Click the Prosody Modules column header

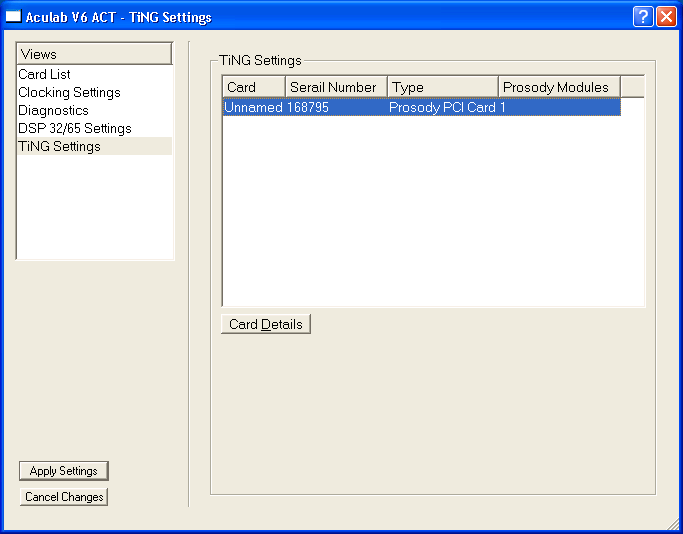click(559, 87)
